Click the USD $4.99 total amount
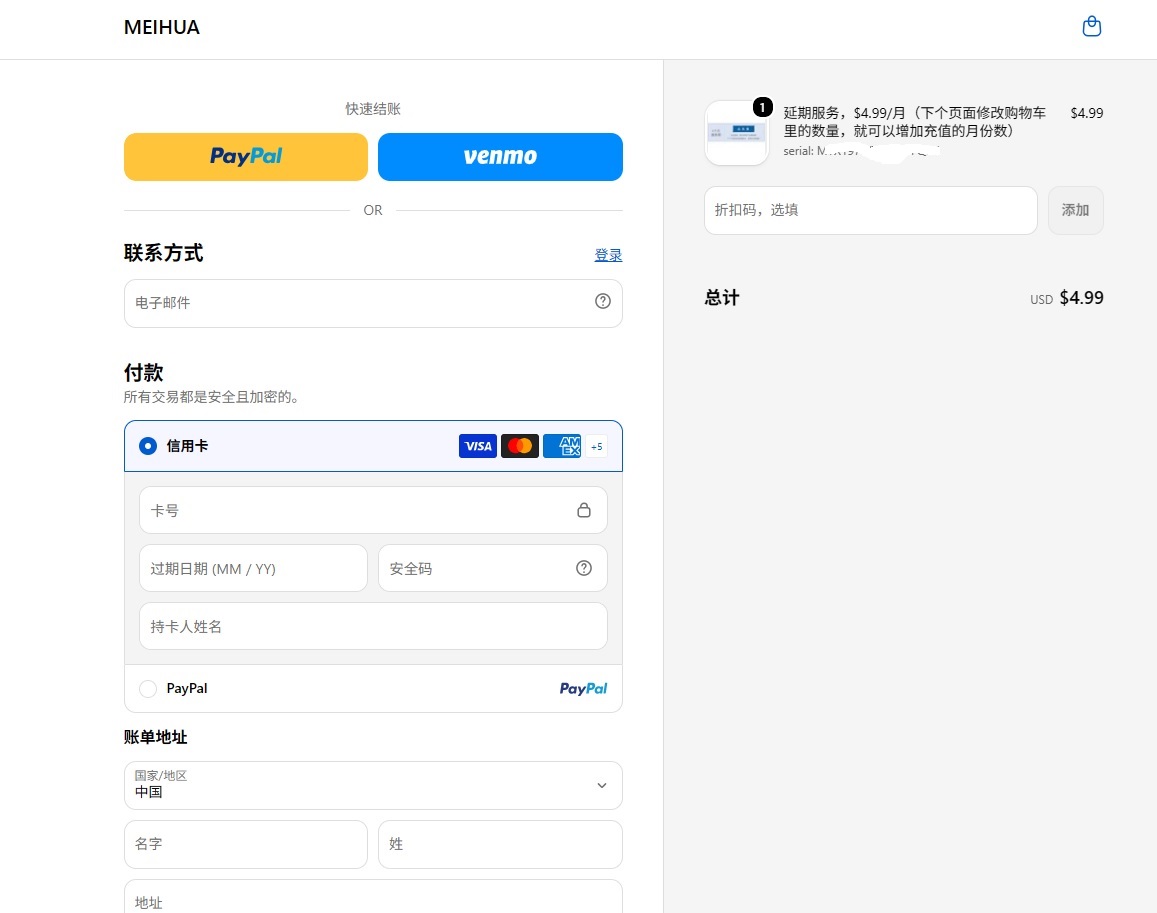Screen dimensions: 1157x913 [x=1066, y=298]
